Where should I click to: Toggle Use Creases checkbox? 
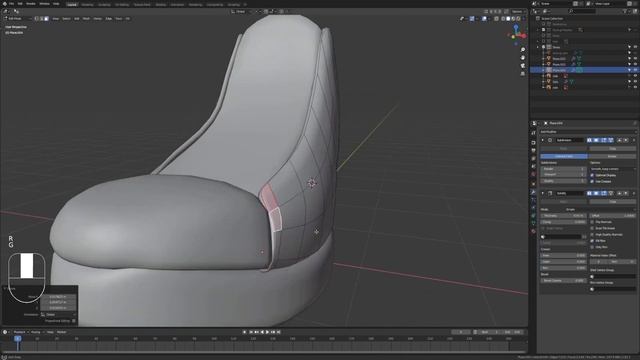[592, 181]
